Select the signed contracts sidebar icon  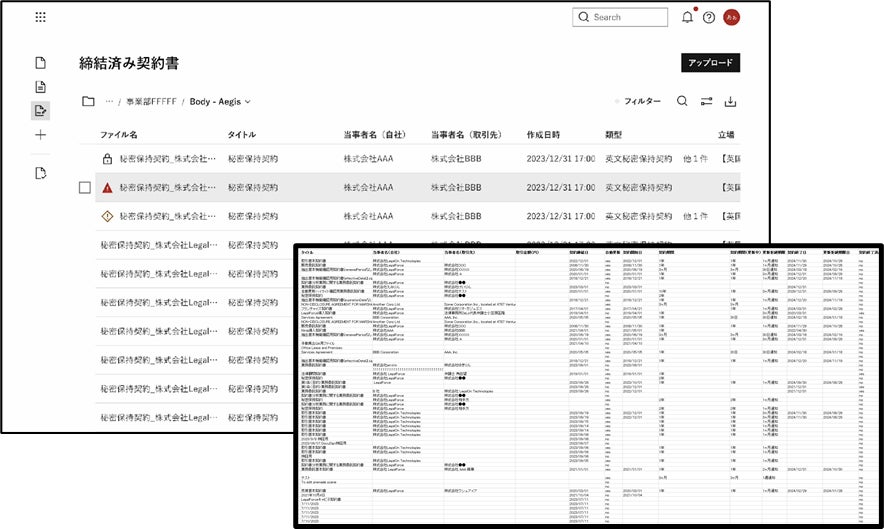(40, 111)
